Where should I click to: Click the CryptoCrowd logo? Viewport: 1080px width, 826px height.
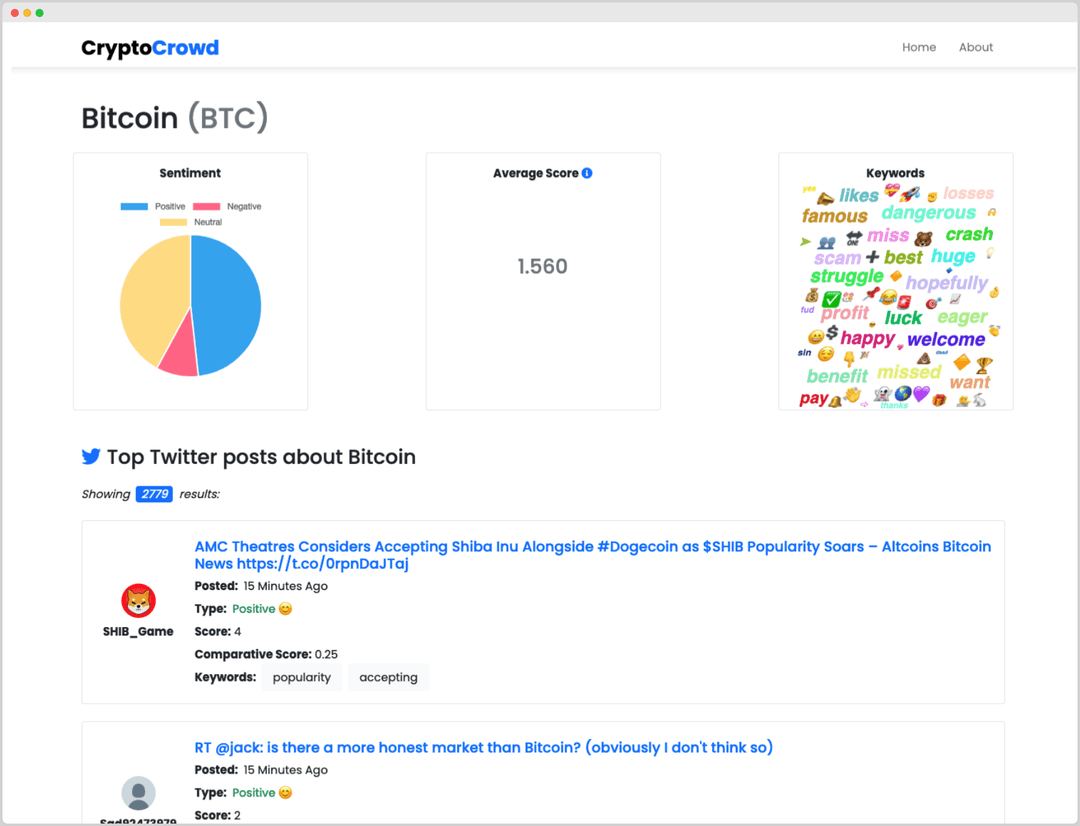(x=150, y=47)
